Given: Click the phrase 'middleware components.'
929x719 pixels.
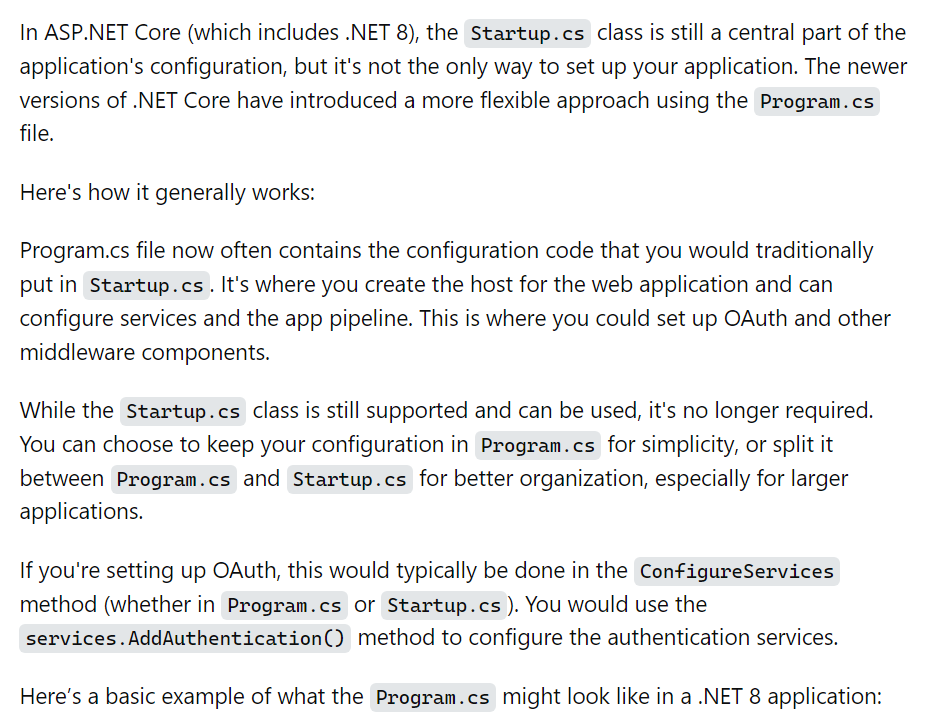Looking at the screenshot, I should pos(145,352).
